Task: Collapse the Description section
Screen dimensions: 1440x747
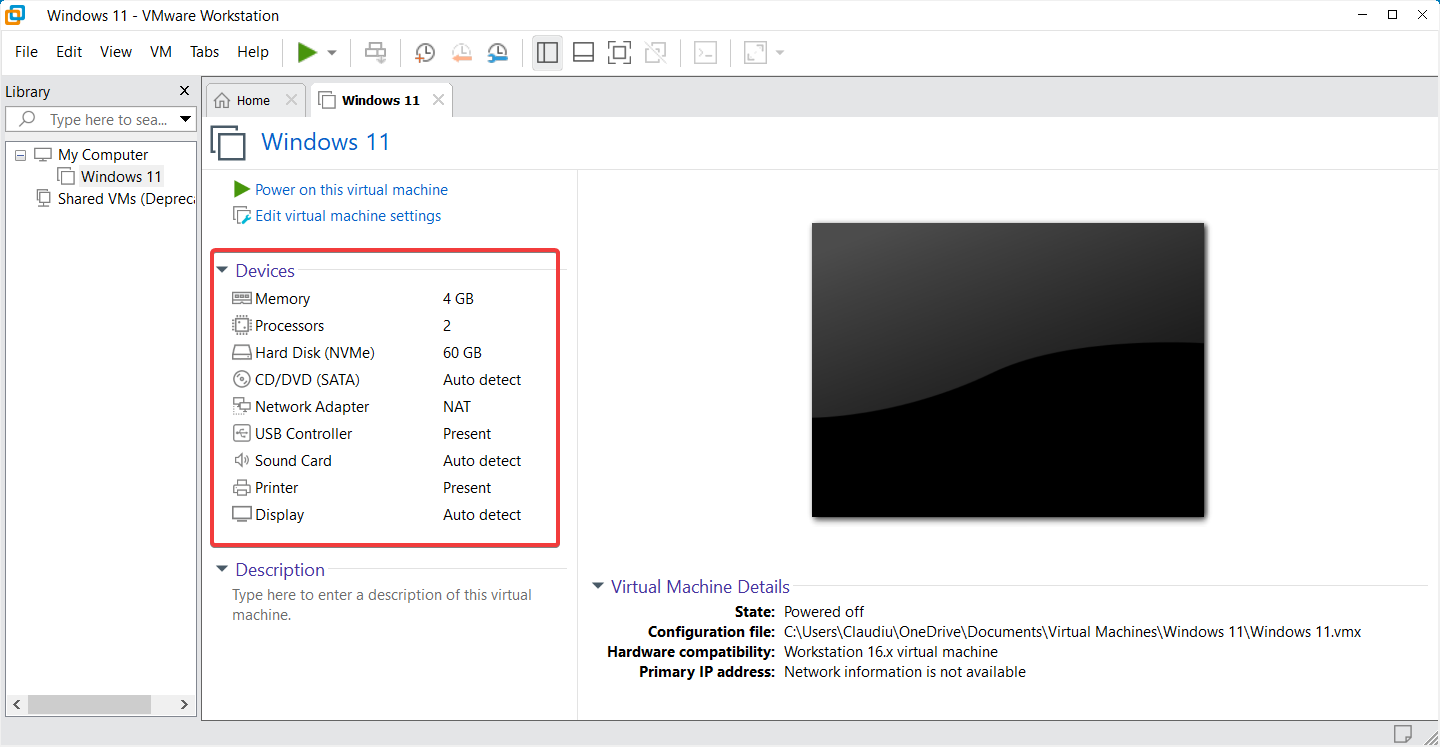Action: tap(222, 570)
